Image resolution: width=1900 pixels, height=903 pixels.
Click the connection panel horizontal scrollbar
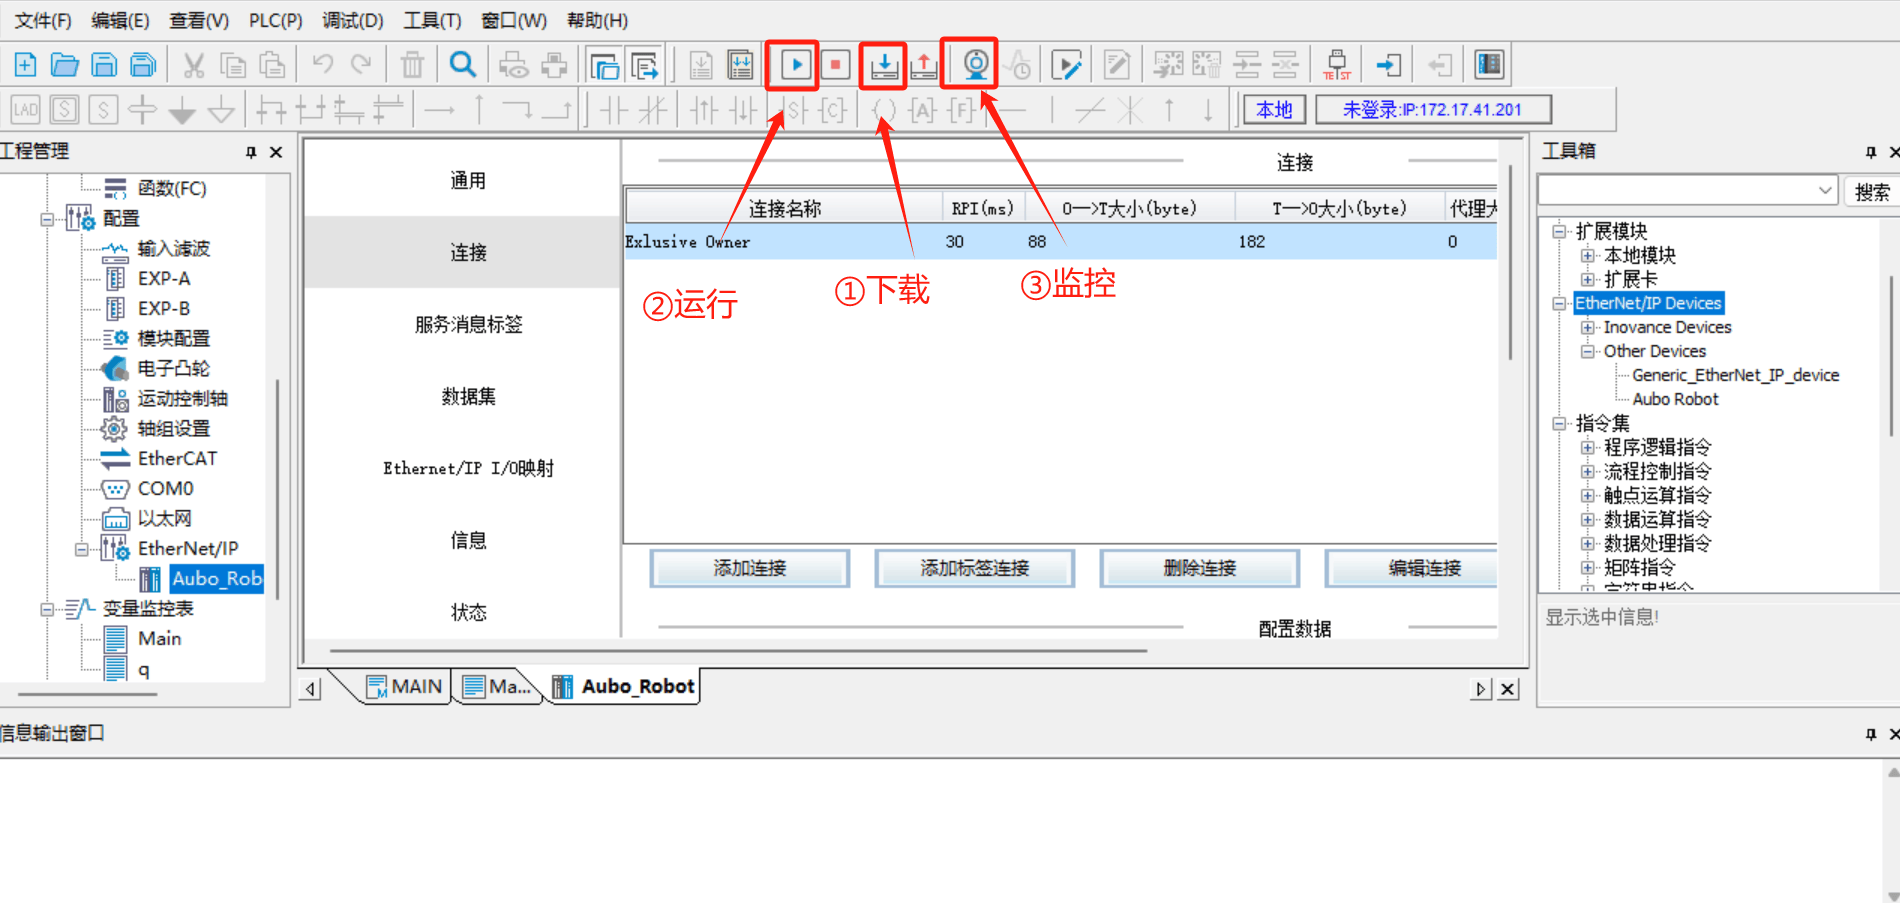coord(738,651)
